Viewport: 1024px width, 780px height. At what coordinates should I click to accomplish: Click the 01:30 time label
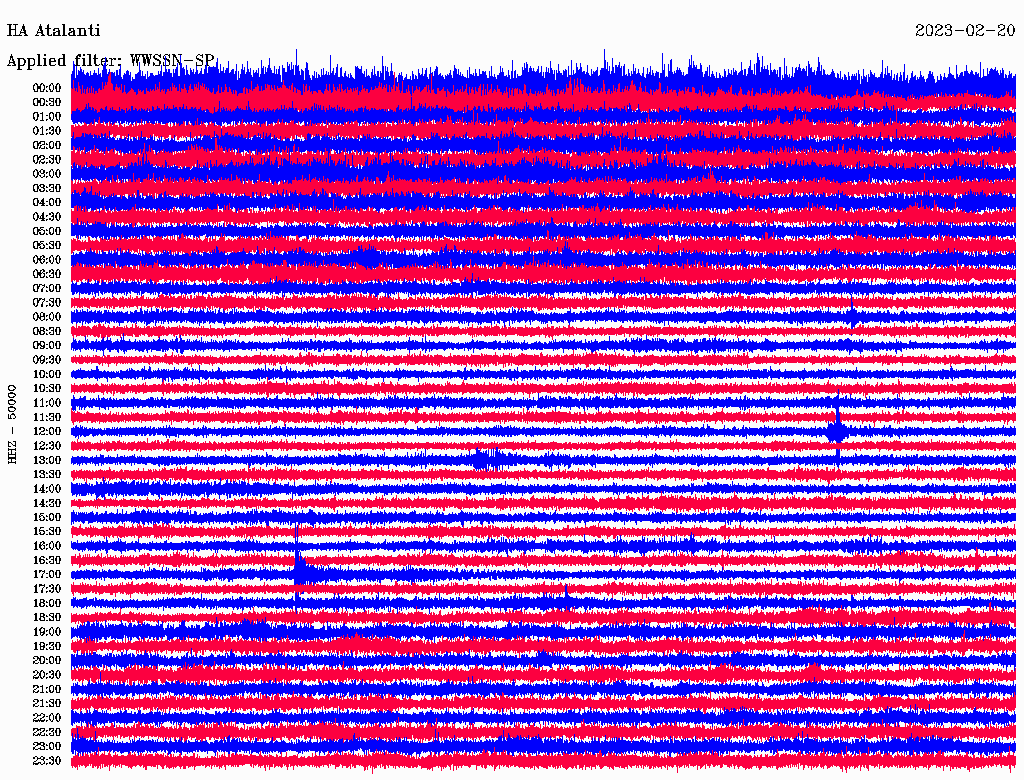tap(47, 131)
